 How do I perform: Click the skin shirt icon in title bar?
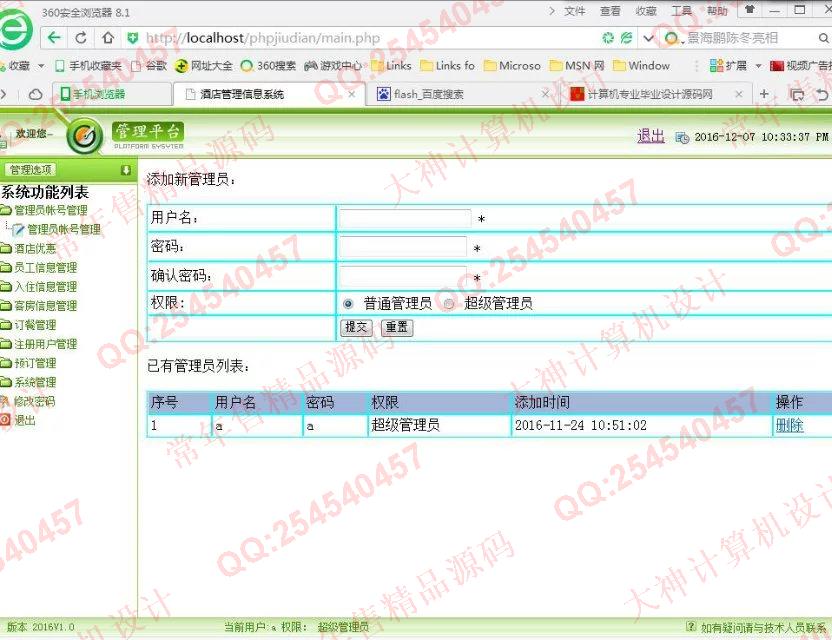[750, 10]
